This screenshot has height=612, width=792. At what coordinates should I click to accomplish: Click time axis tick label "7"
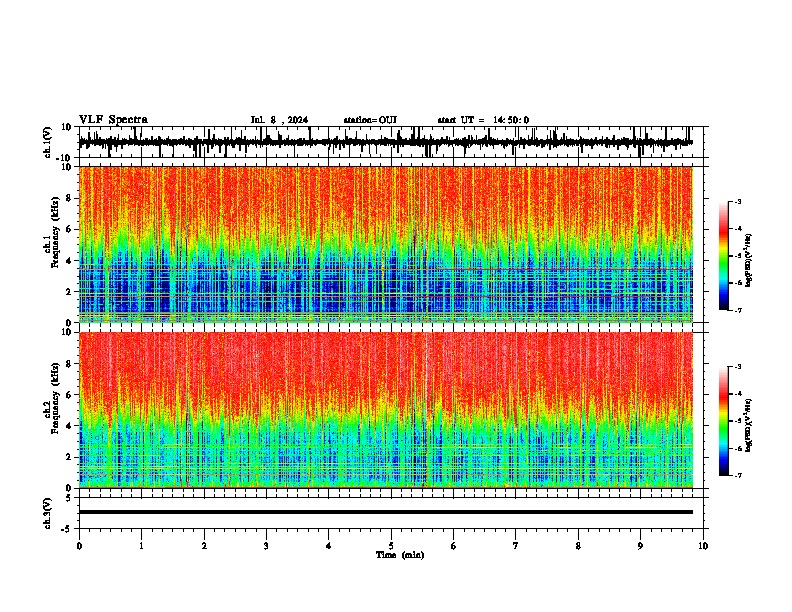(516, 545)
